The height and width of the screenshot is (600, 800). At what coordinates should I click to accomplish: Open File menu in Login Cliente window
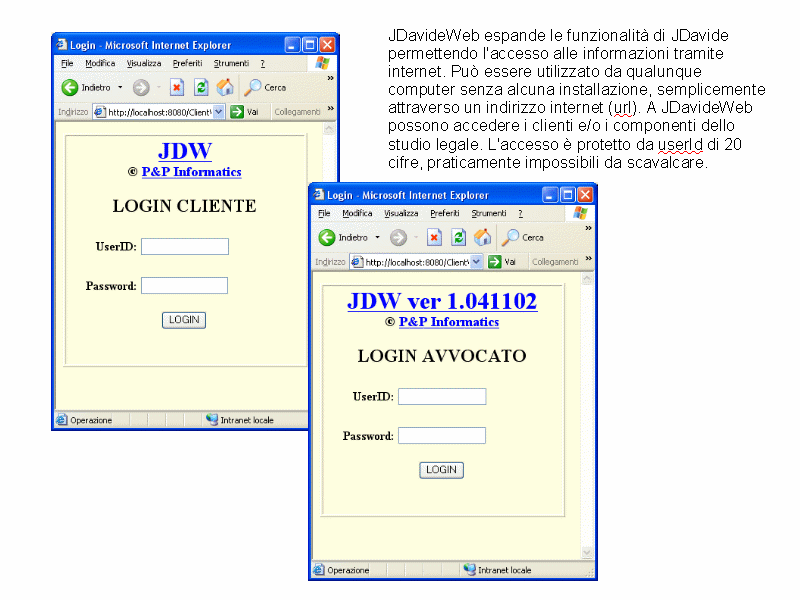click(67, 63)
